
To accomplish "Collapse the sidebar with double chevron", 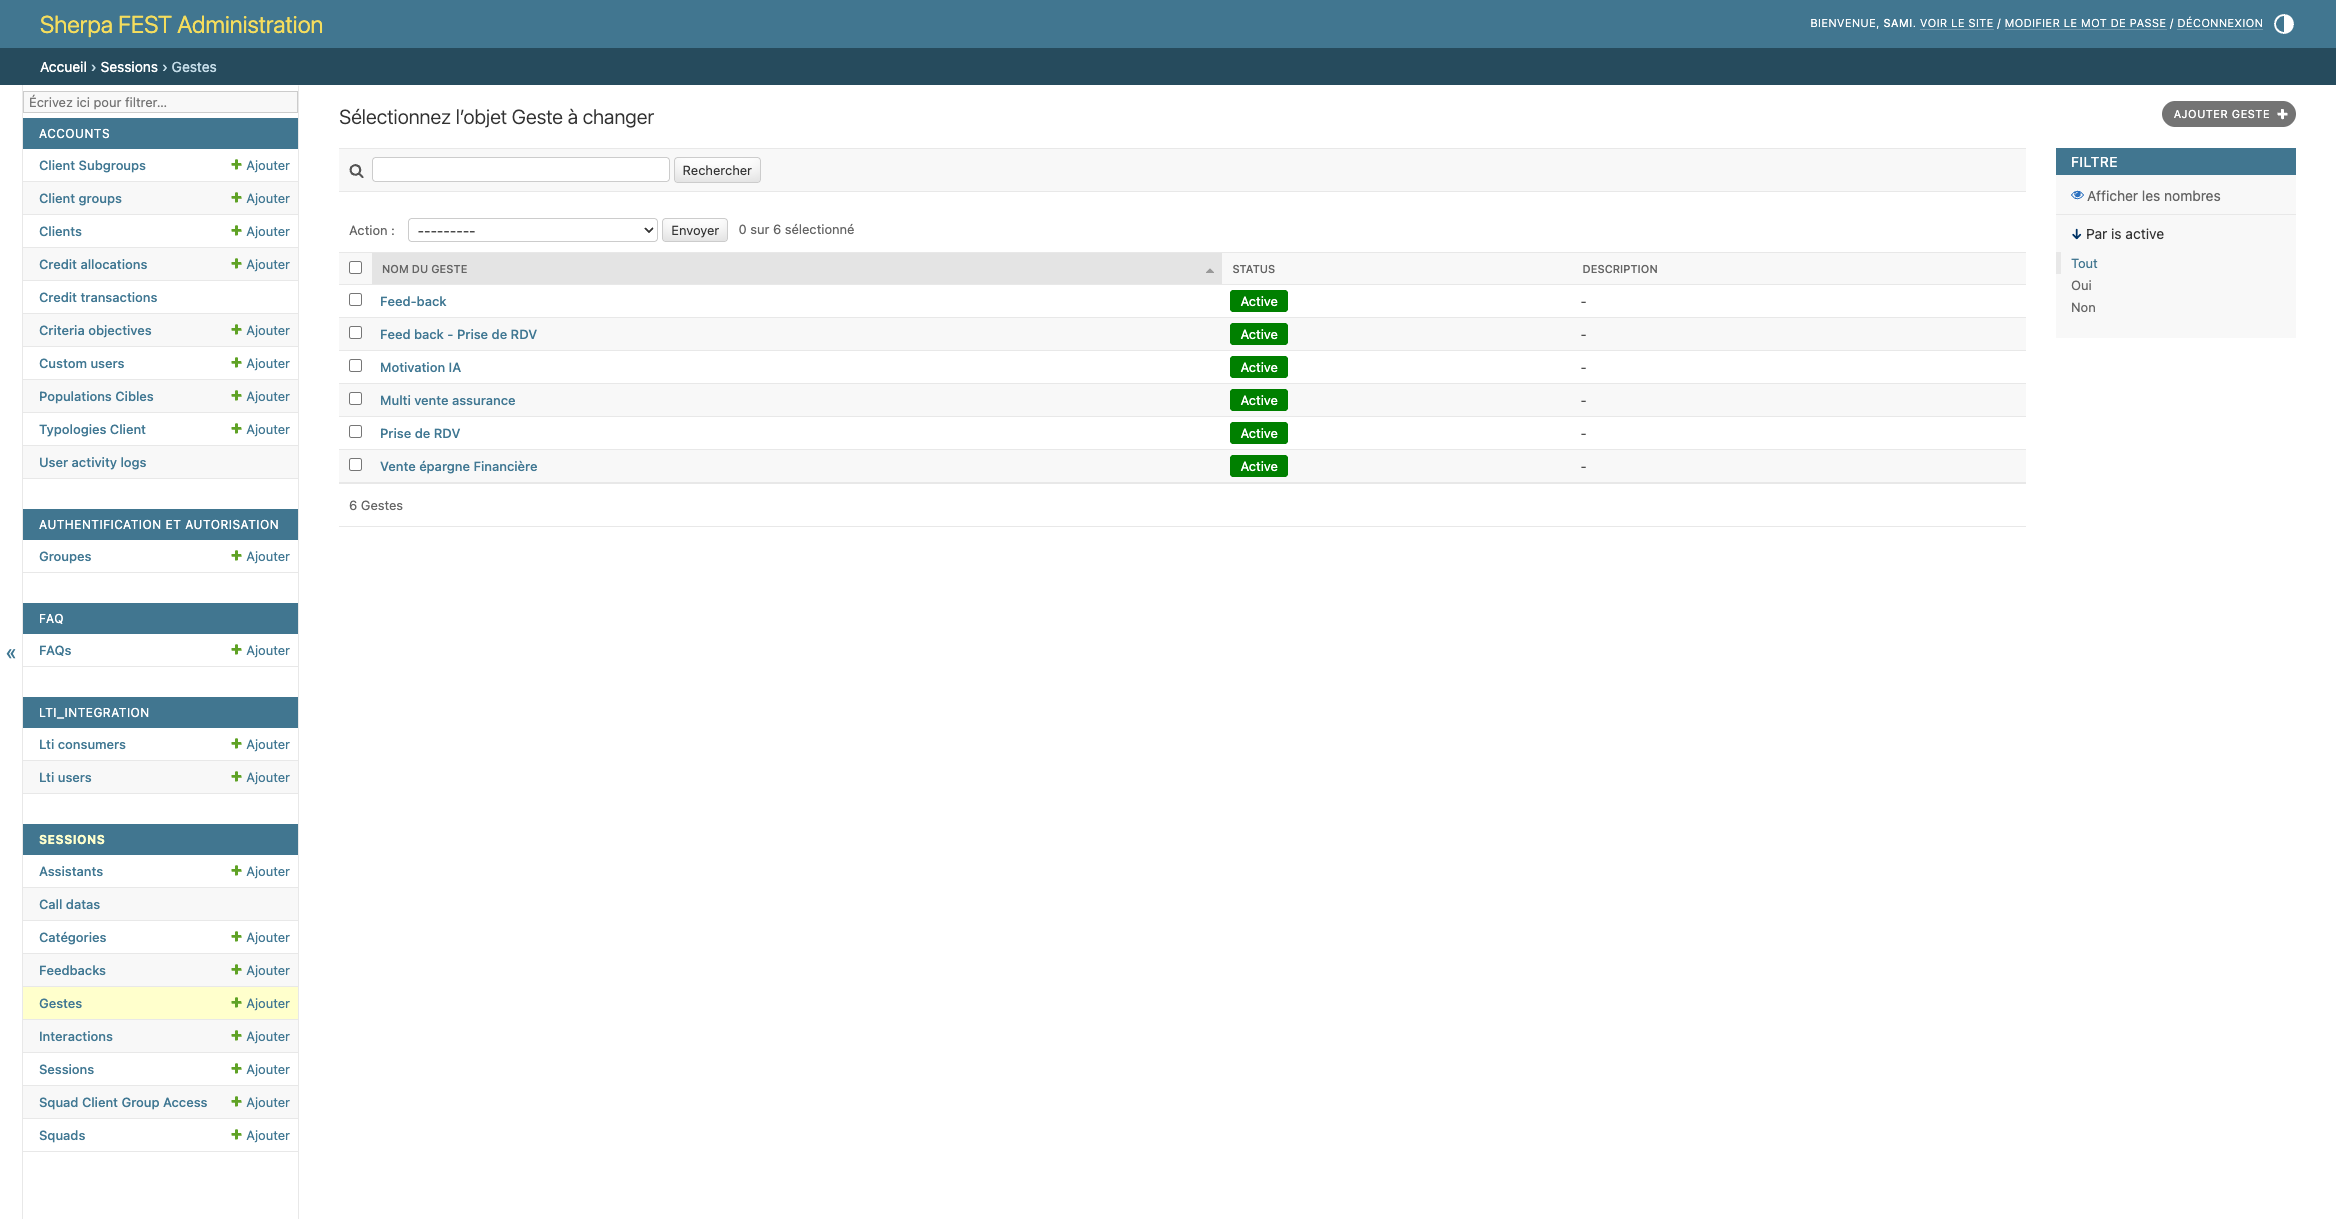I will [x=11, y=654].
